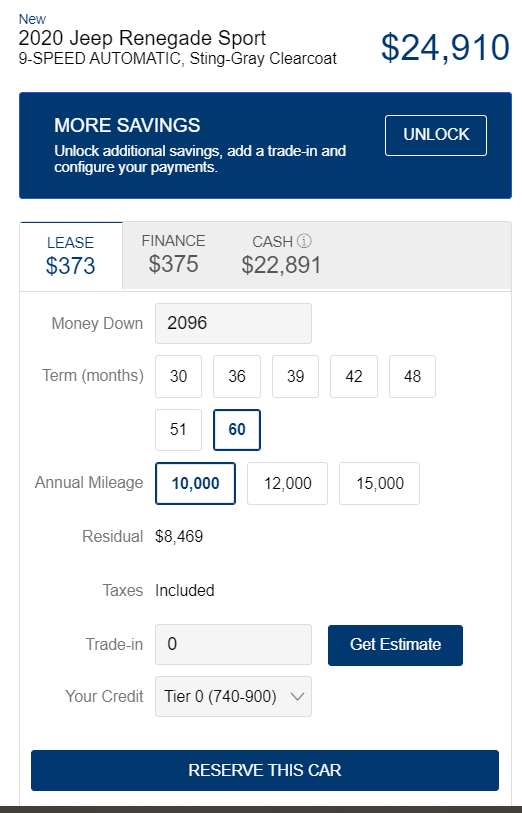Select 10,000 annual mileage option
The width and height of the screenshot is (522, 813).
coord(195,483)
